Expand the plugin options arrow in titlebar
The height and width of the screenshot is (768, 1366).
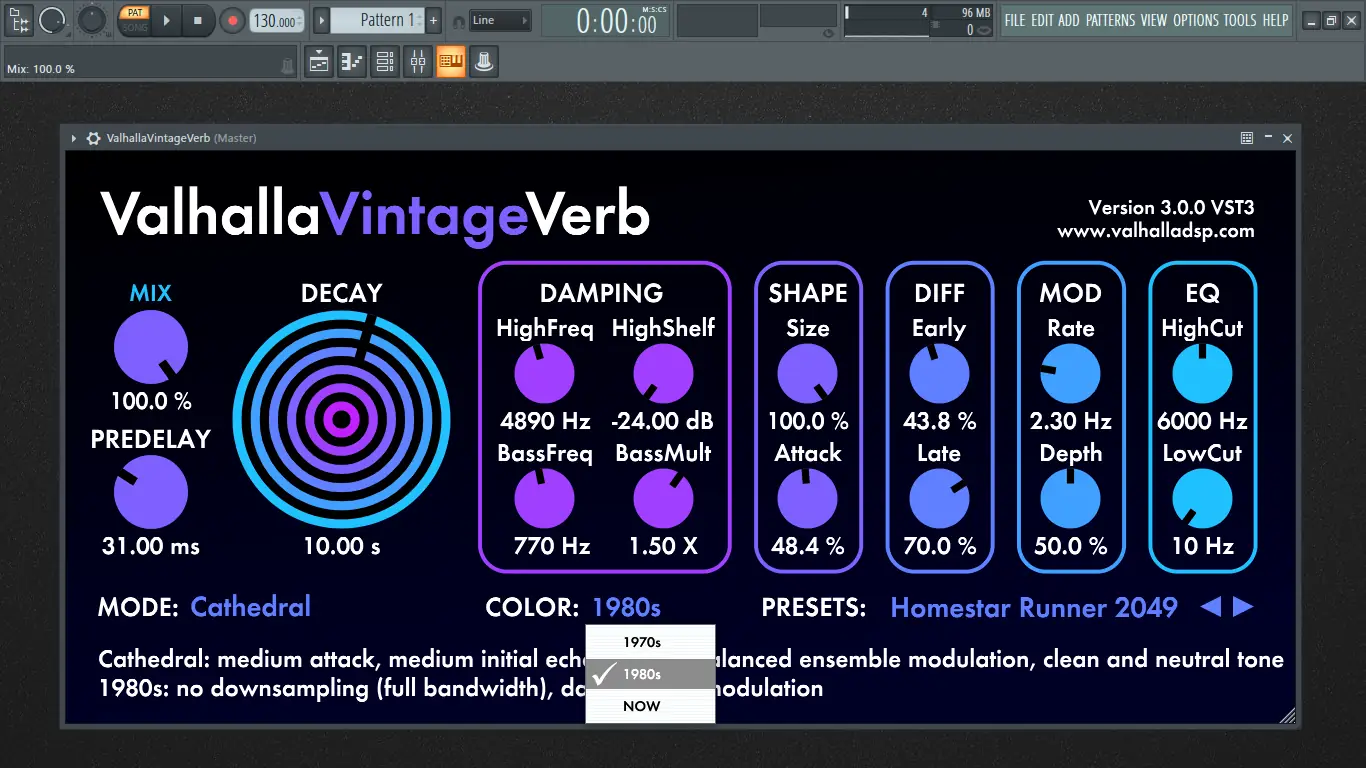pyautogui.click(x=74, y=138)
